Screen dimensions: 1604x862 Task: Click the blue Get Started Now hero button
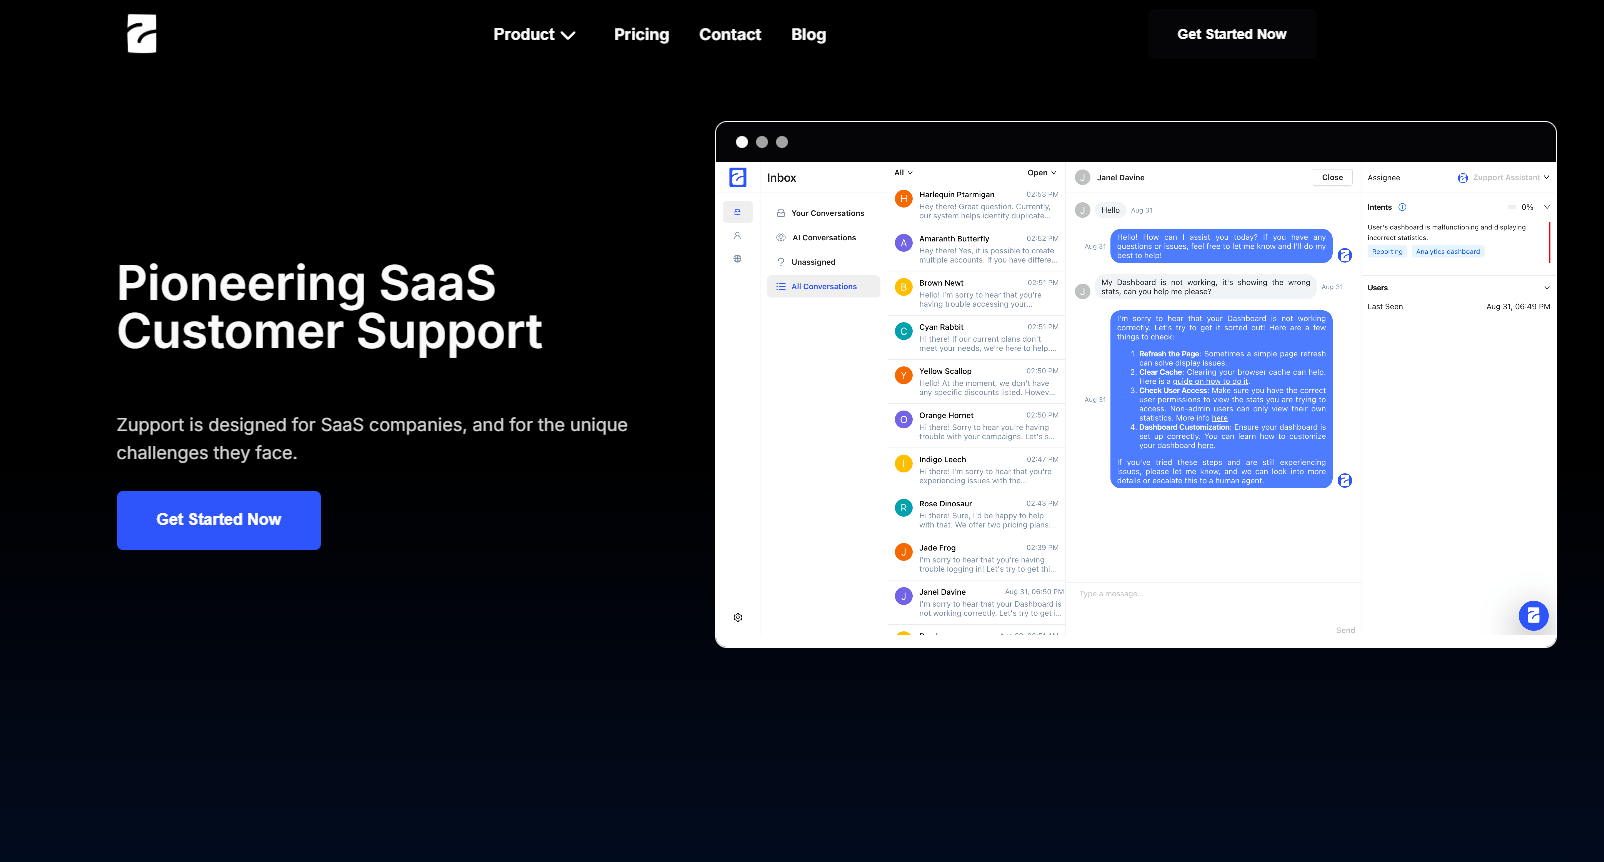[219, 520]
